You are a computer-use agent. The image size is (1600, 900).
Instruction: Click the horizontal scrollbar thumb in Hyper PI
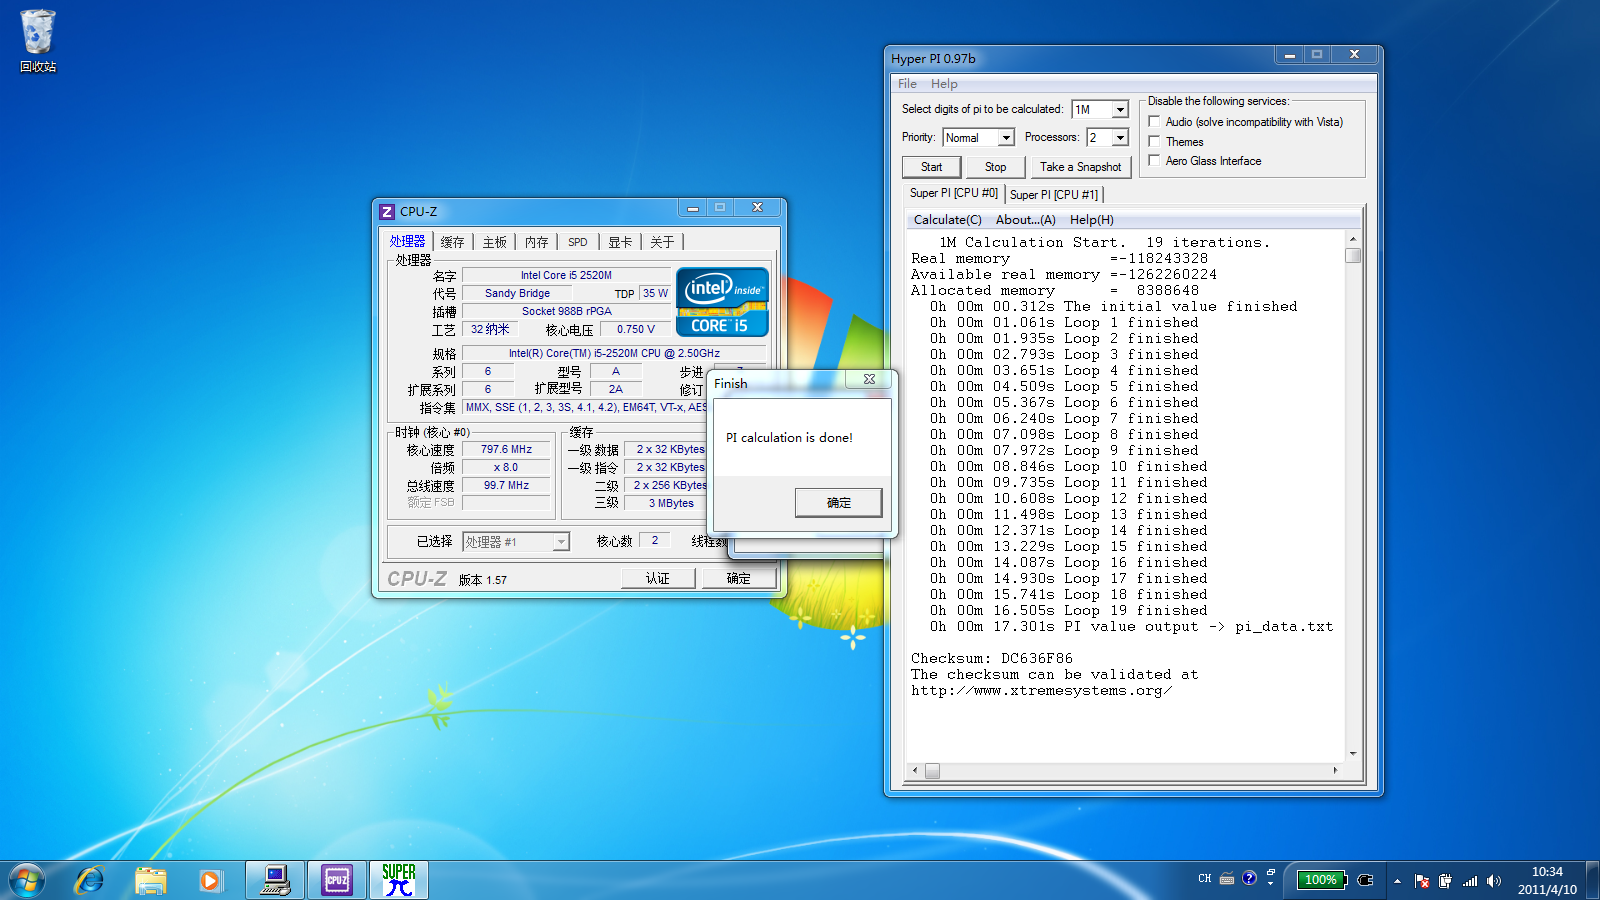click(932, 770)
